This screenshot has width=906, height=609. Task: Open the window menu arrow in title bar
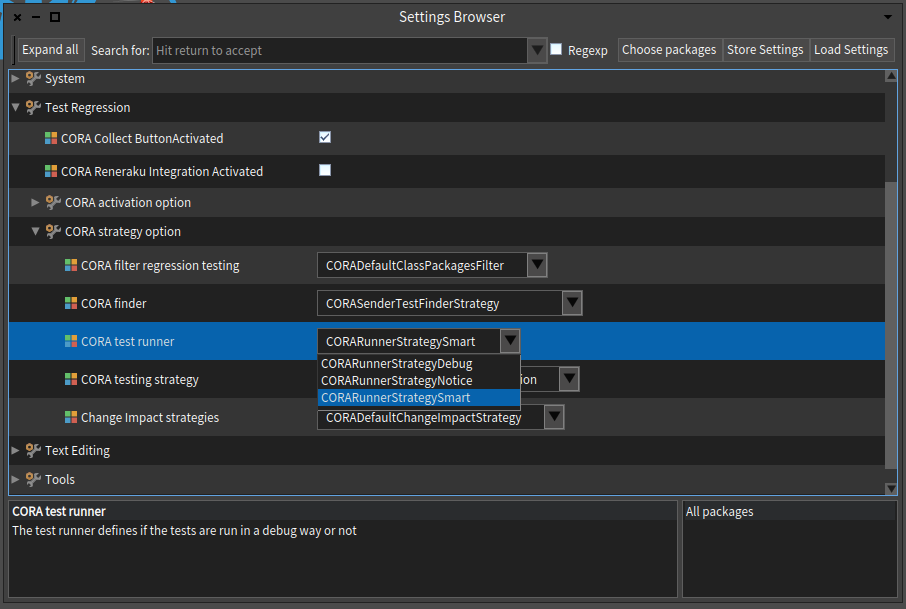(888, 17)
